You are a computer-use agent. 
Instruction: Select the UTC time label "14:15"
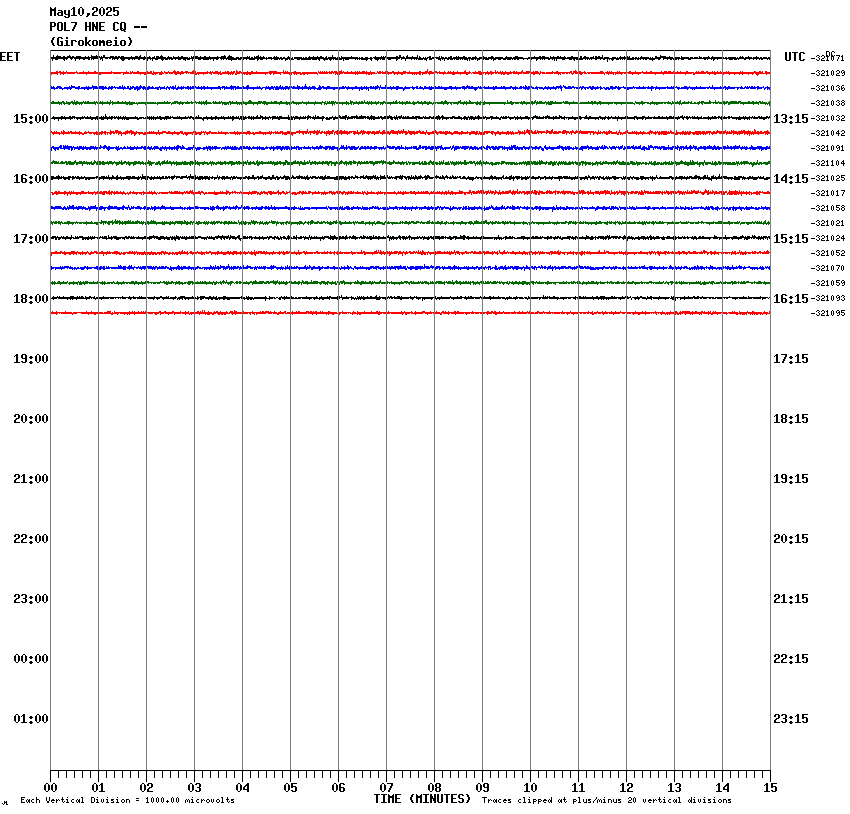tap(790, 179)
